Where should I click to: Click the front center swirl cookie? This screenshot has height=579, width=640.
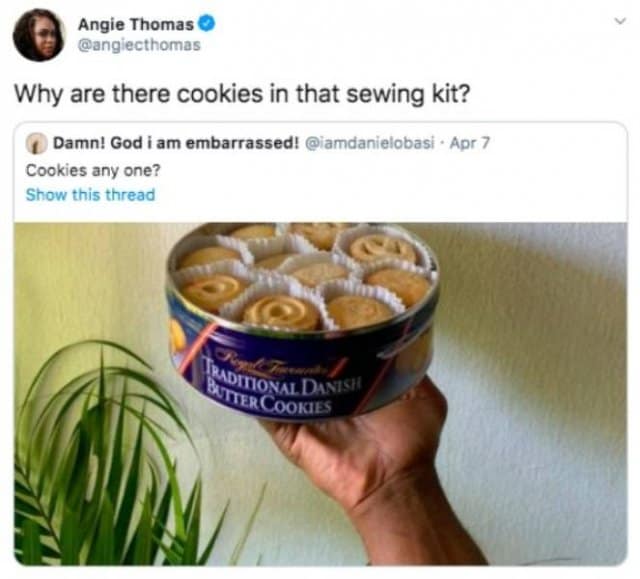click(x=282, y=312)
